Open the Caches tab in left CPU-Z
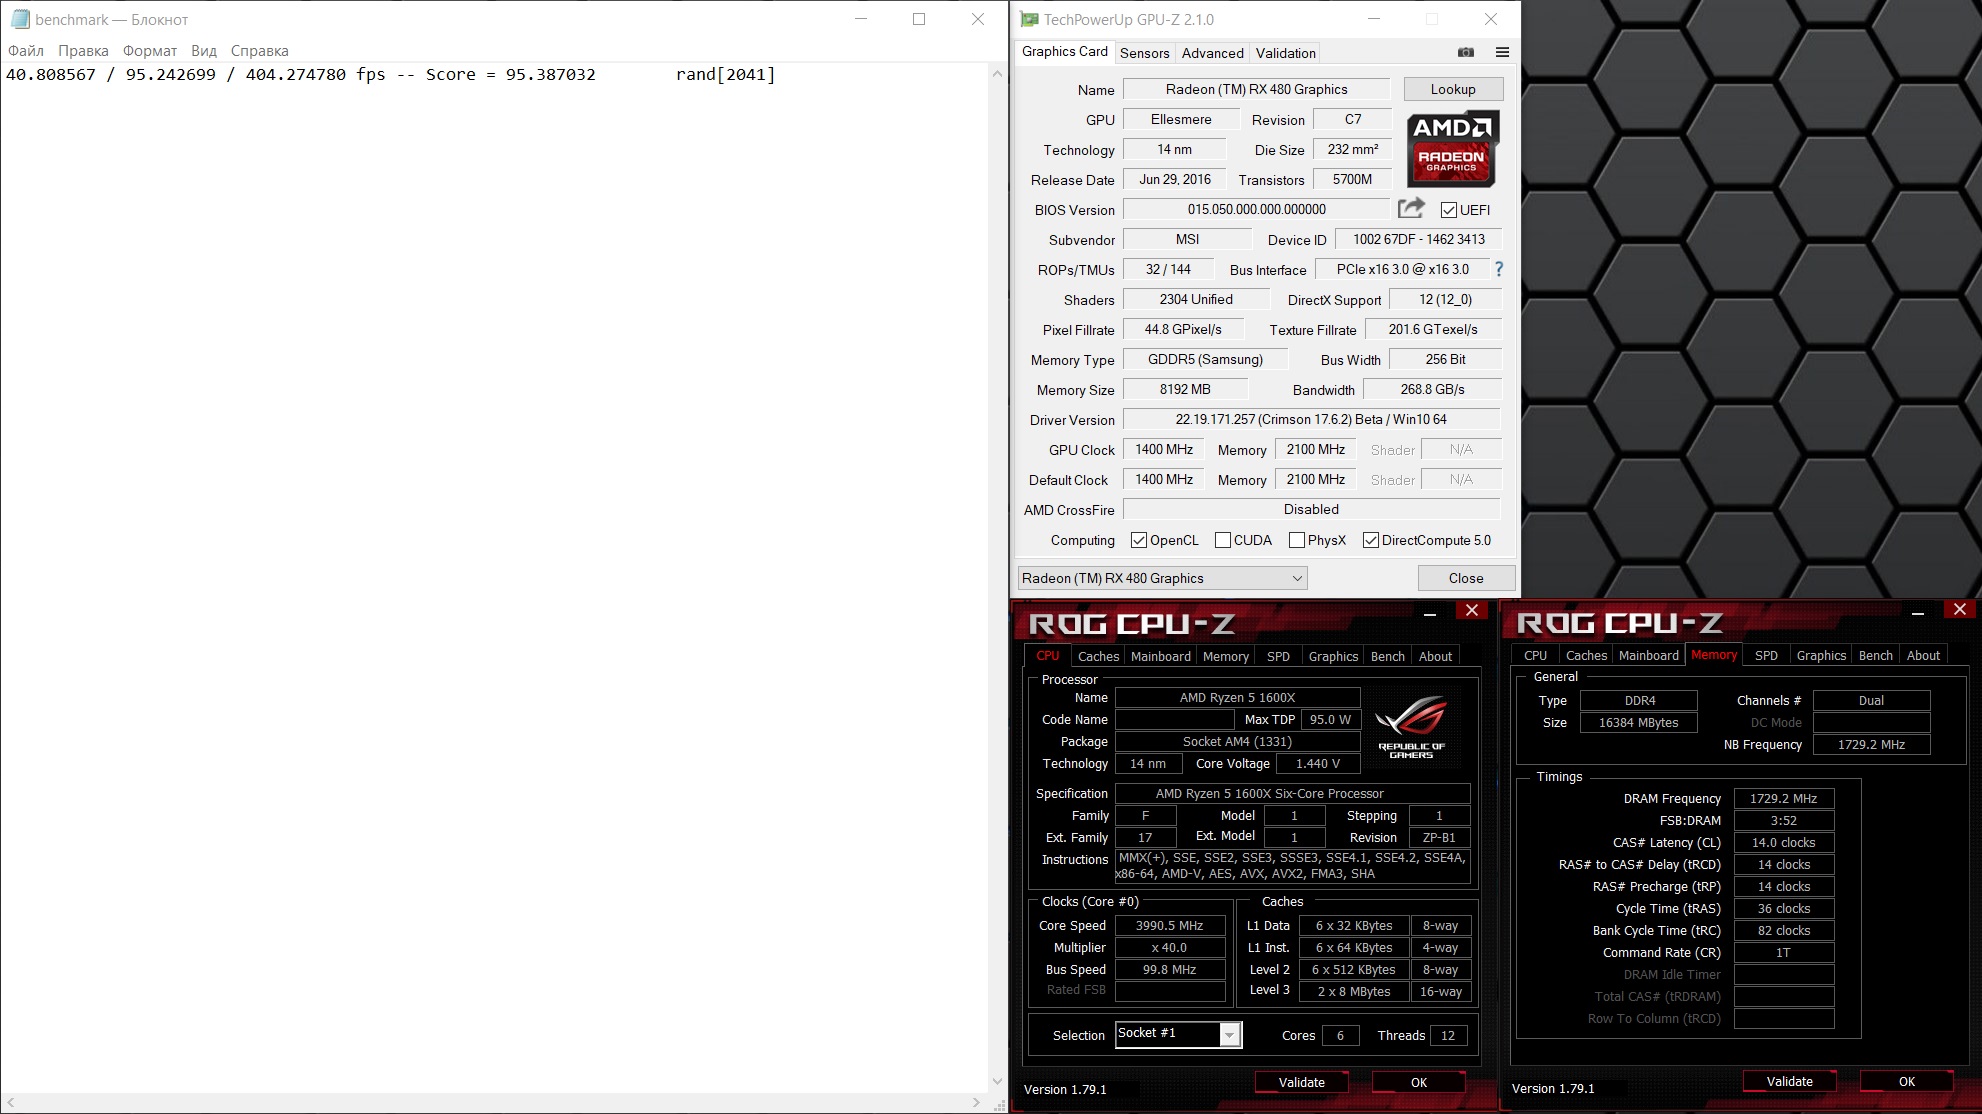Viewport: 1982px width, 1114px height. tap(1098, 656)
